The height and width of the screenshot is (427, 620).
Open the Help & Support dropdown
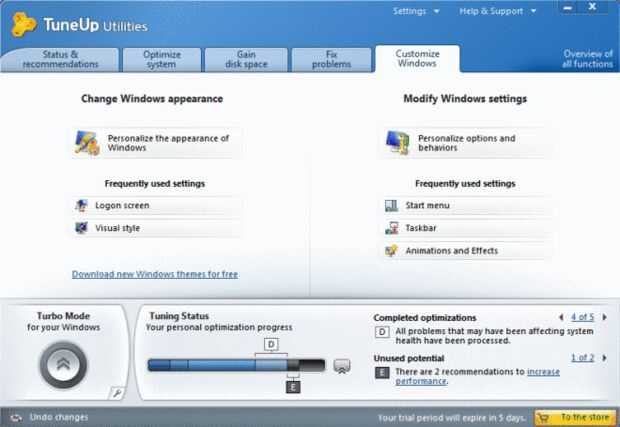tap(497, 11)
